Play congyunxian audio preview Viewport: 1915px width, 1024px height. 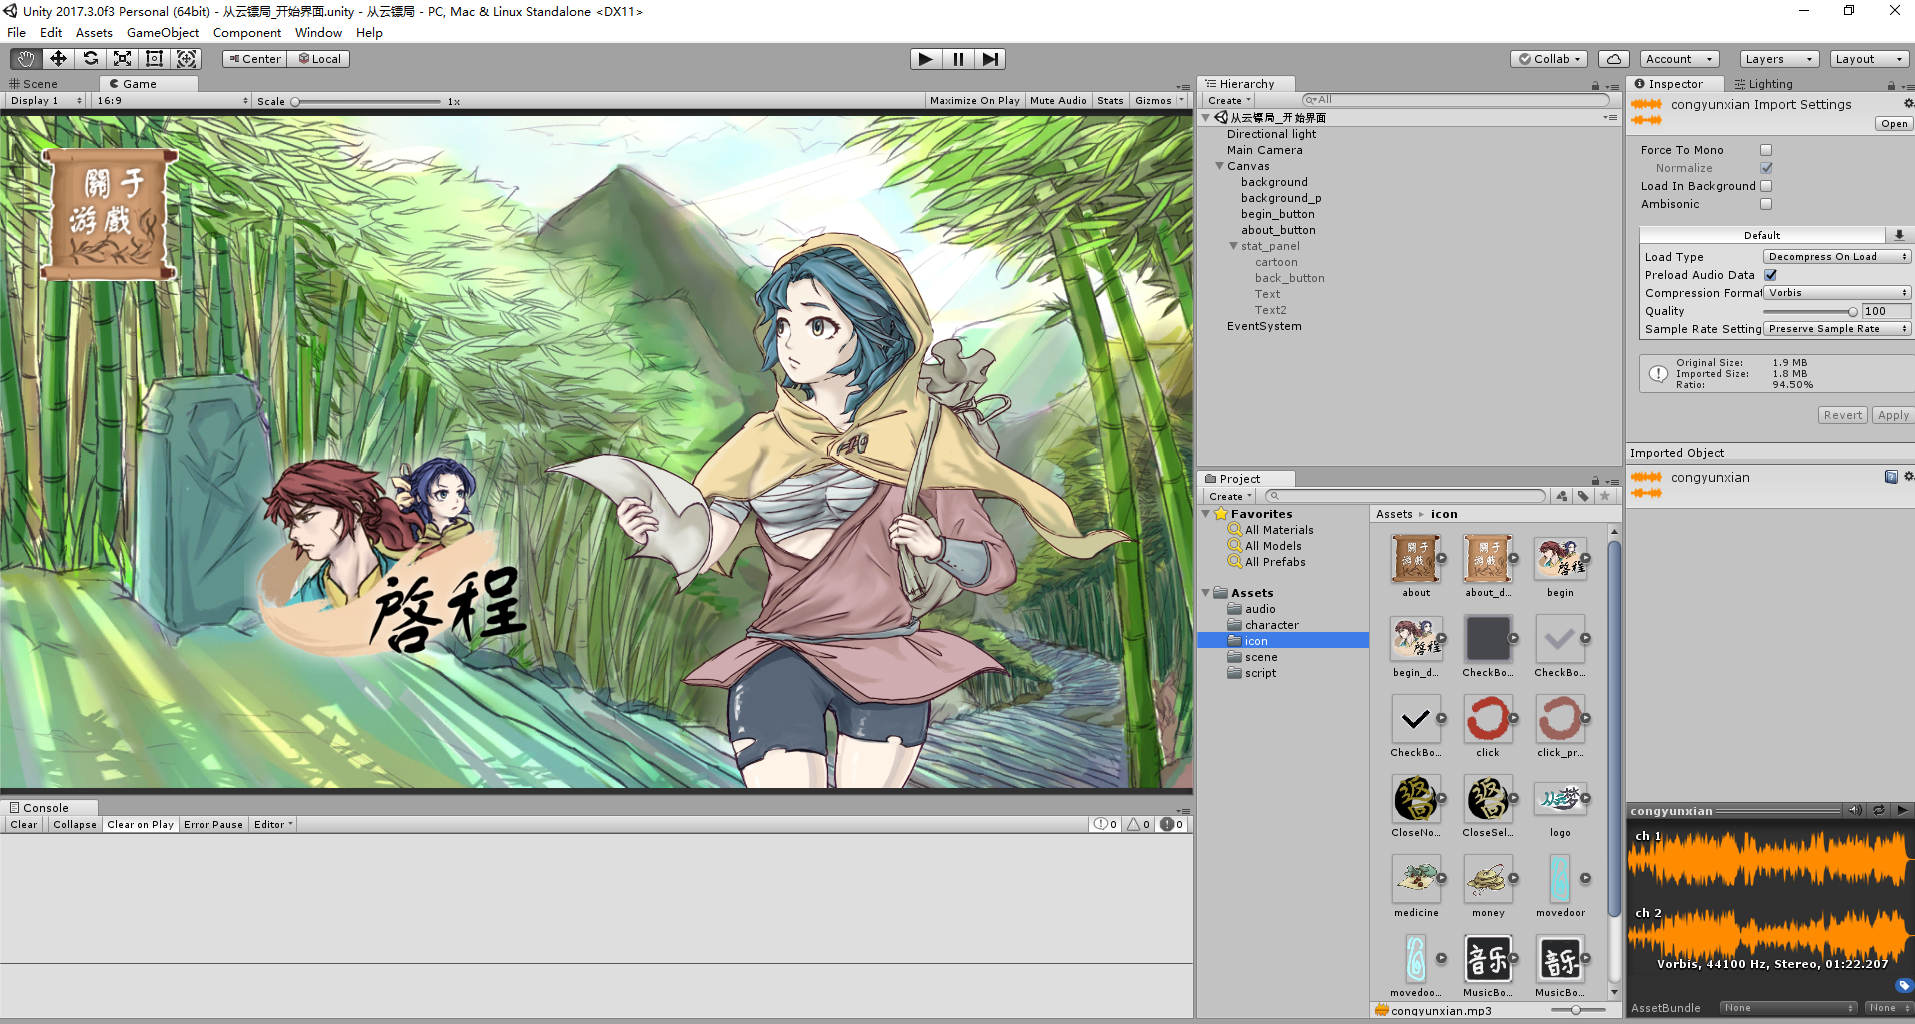pos(1902,810)
